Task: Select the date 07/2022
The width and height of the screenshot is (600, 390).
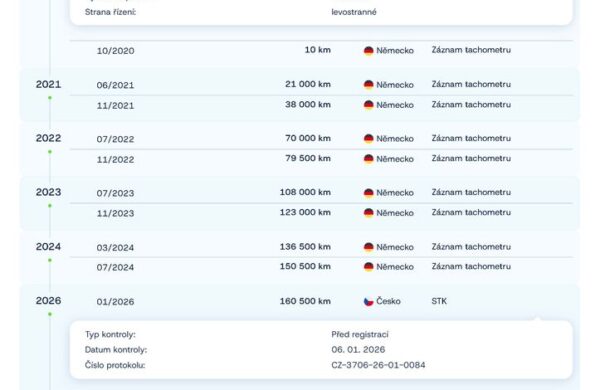Action: pyautogui.click(x=116, y=139)
